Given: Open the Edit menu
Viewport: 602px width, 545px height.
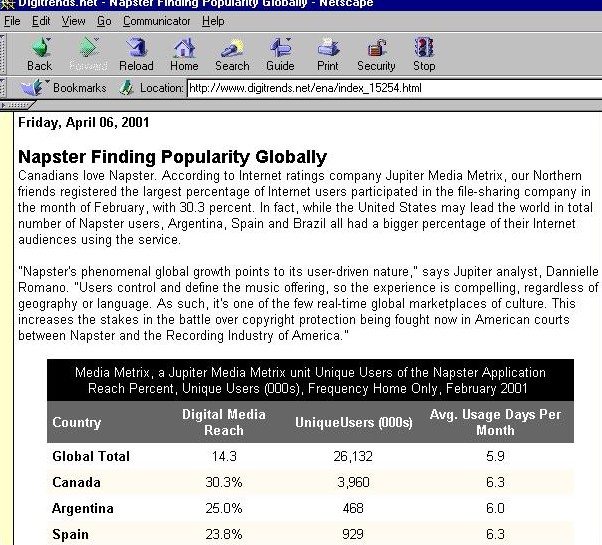Looking at the screenshot, I should (41, 21).
